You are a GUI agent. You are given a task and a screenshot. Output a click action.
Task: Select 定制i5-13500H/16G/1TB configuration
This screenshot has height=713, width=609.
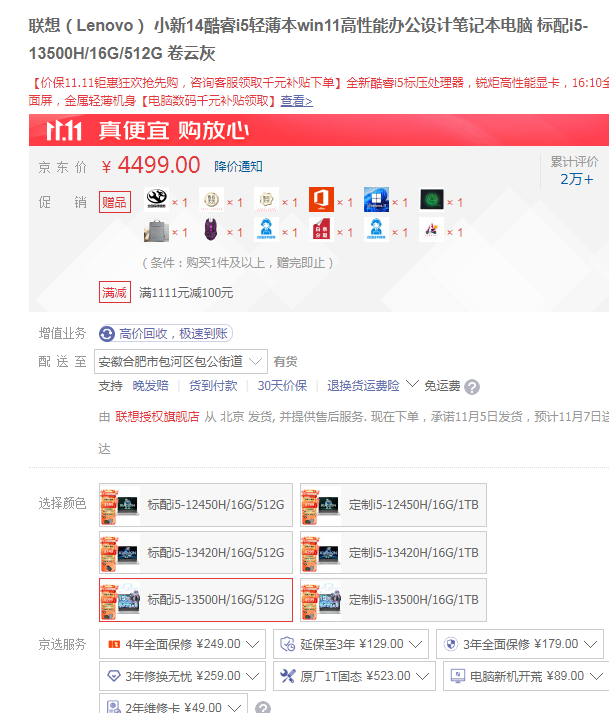[x=393, y=600]
